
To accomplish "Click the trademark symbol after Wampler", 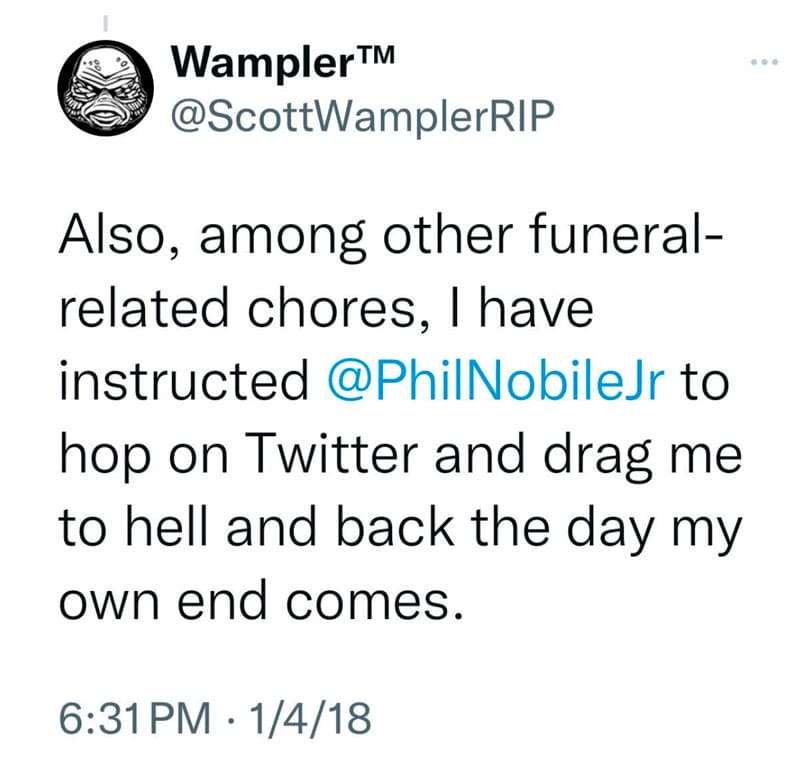I will point(370,58).
